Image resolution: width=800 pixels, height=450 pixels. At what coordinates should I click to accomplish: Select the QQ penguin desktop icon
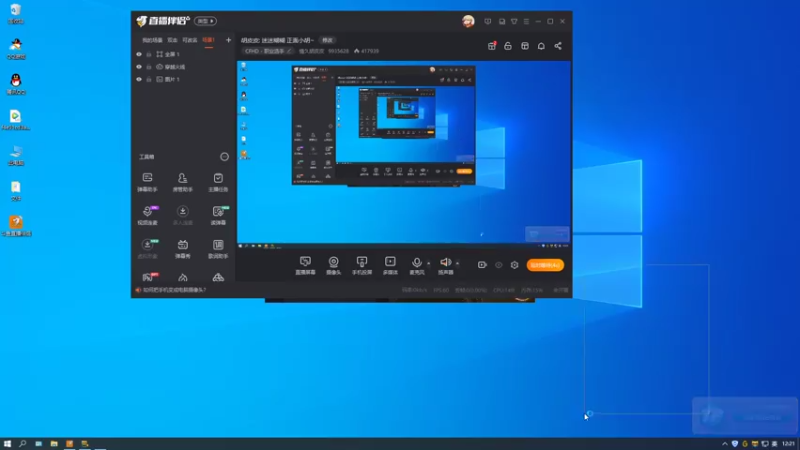point(16,84)
